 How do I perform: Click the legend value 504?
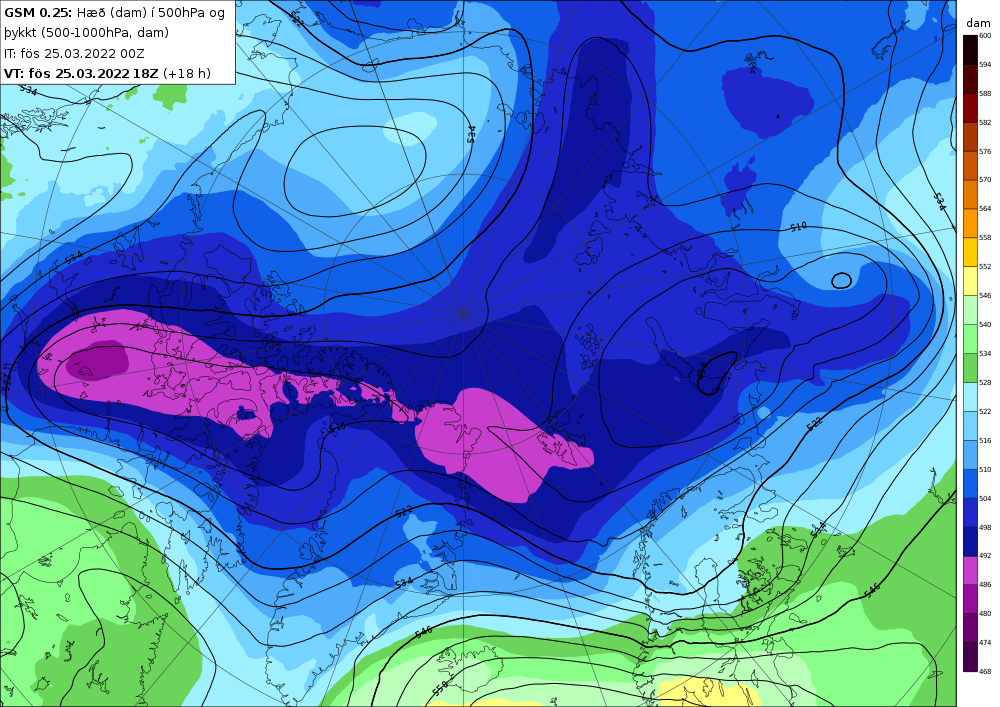(x=985, y=499)
